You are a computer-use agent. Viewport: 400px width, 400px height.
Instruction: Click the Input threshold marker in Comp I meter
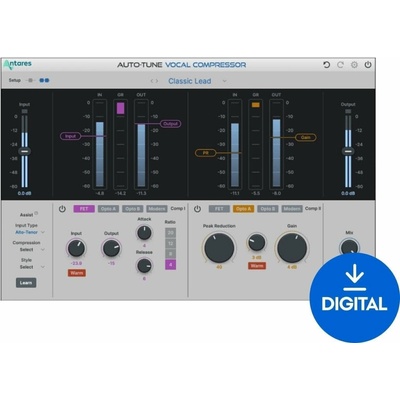[70, 136]
